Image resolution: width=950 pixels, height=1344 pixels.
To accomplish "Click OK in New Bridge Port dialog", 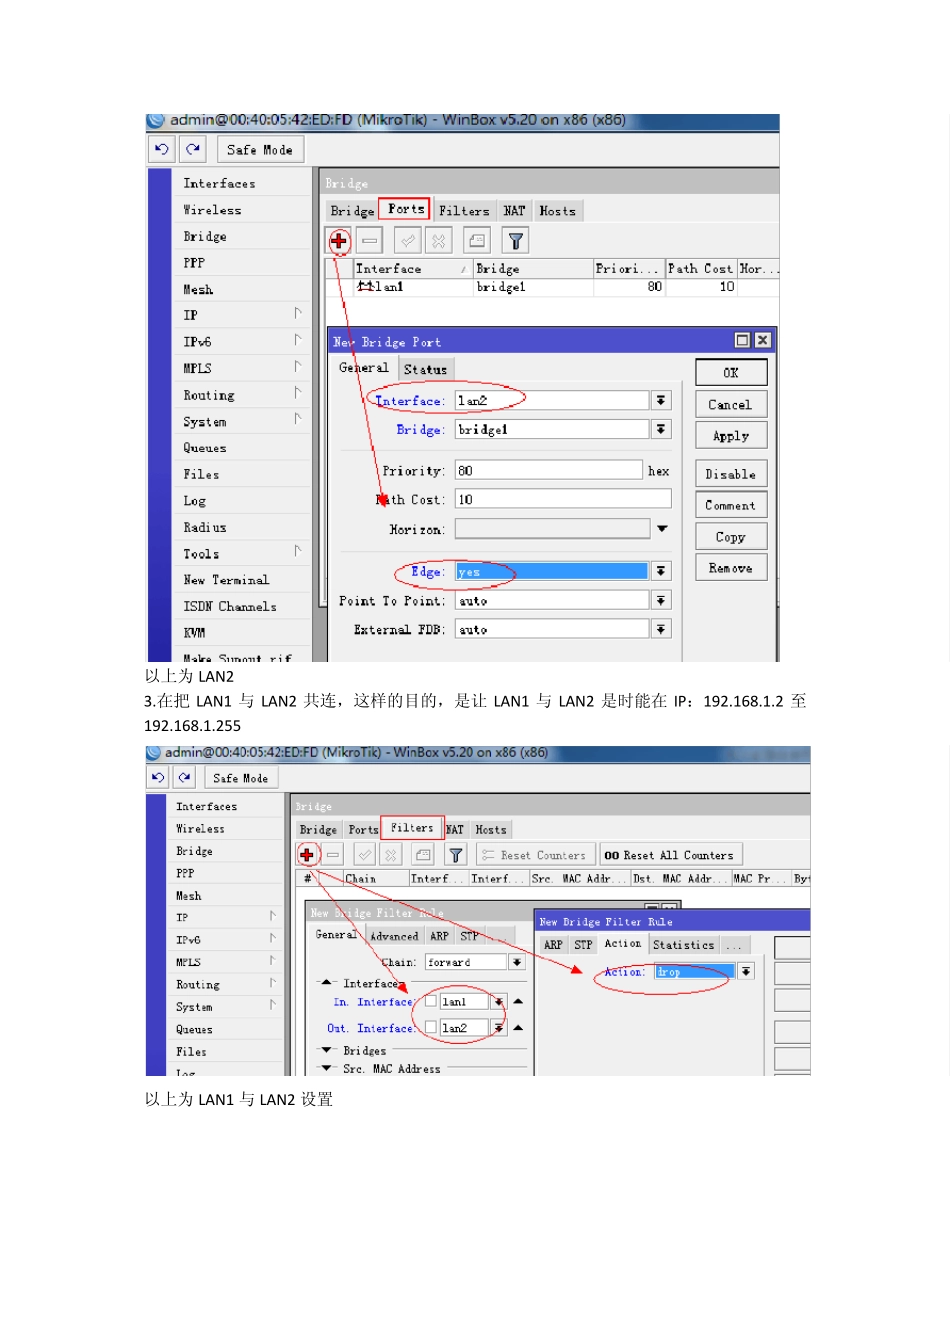I will point(731,373).
